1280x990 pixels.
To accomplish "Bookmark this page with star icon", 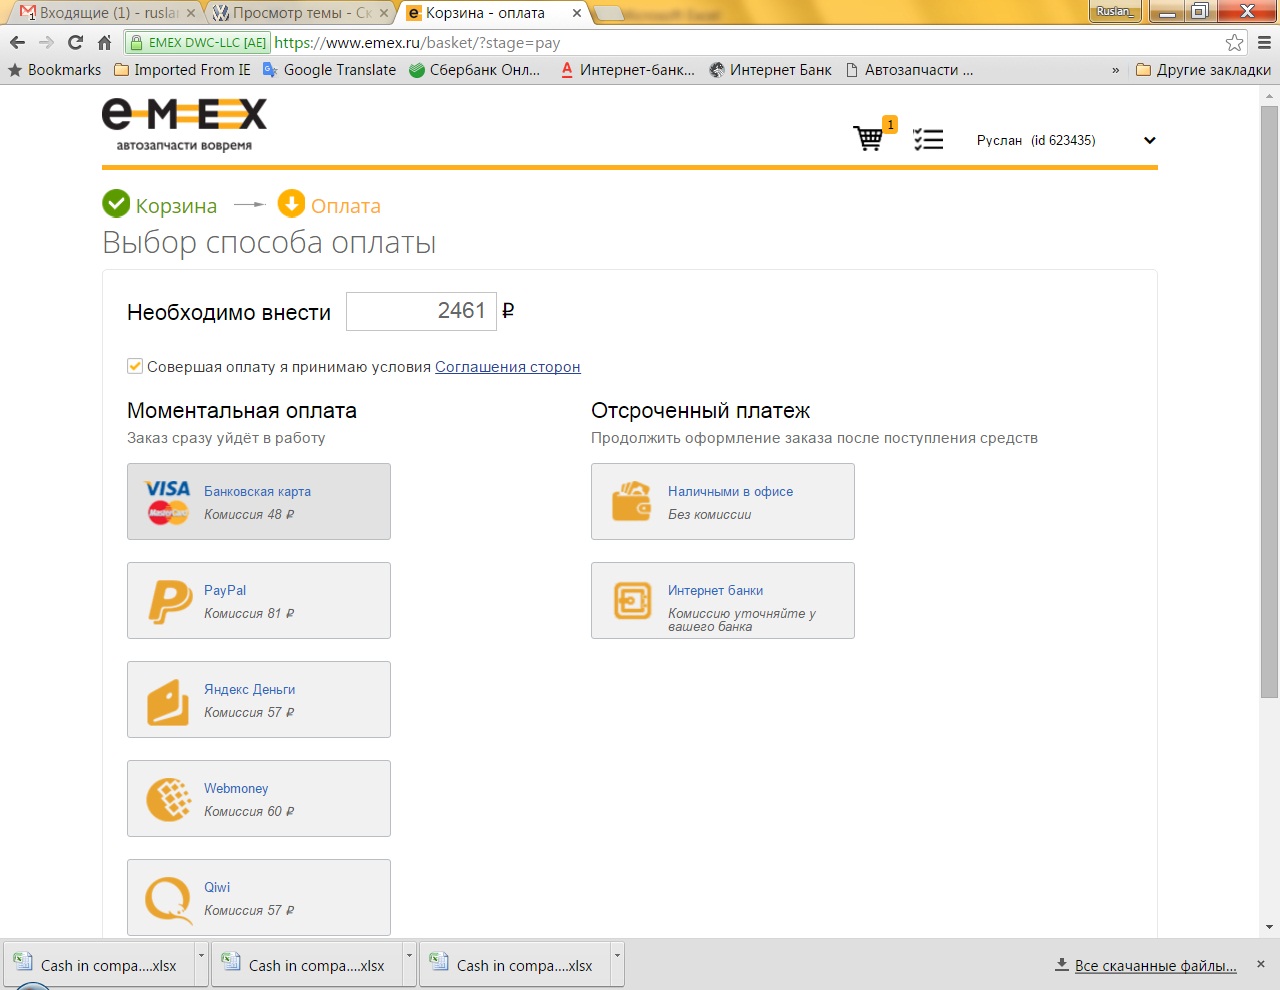I will [1235, 43].
